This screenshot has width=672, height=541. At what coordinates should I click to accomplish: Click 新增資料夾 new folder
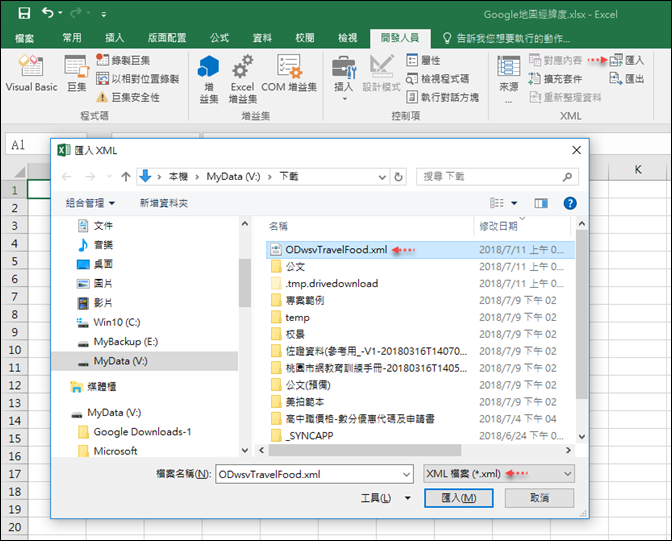(x=164, y=203)
